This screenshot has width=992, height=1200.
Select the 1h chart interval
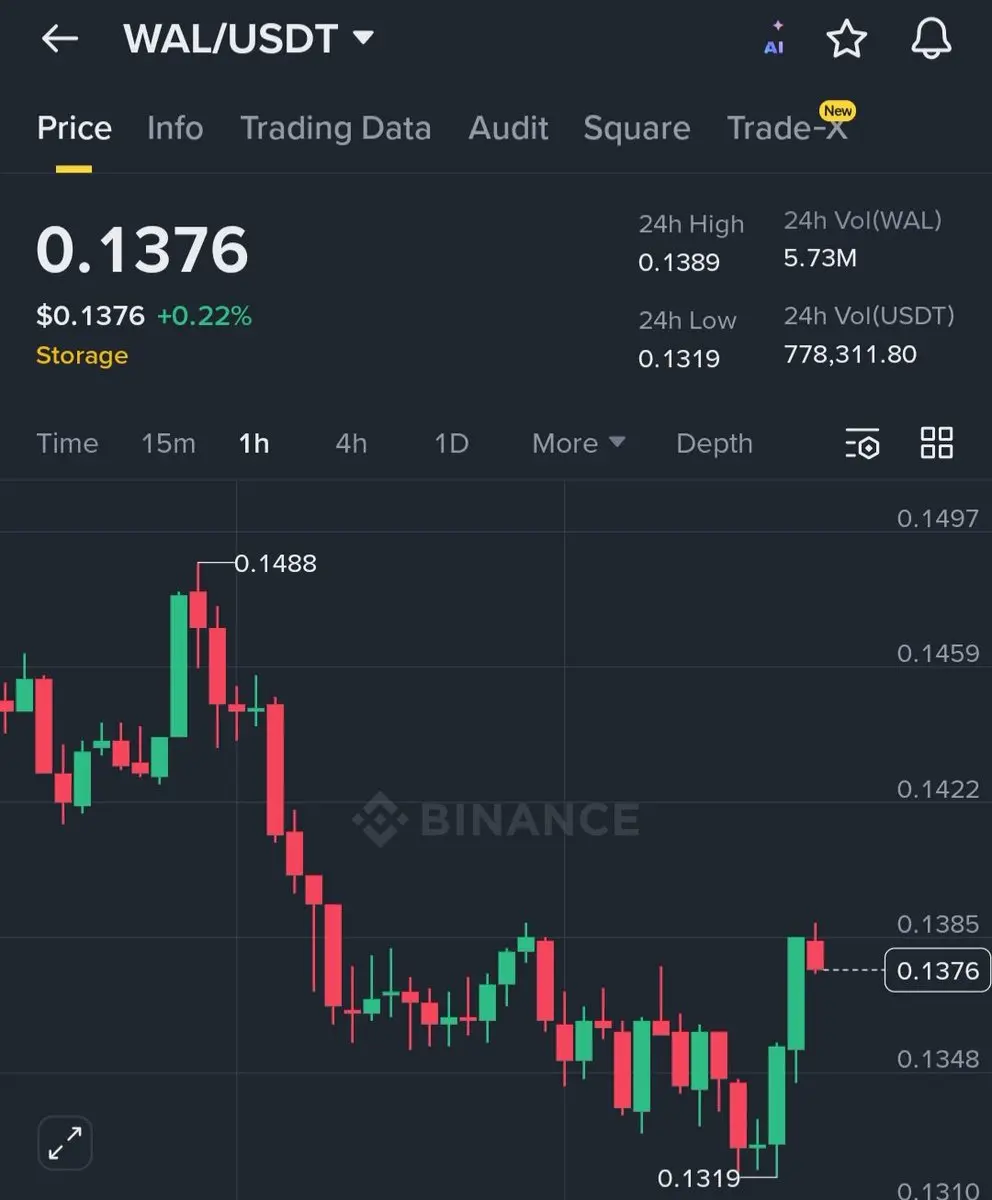tap(254, 443)
